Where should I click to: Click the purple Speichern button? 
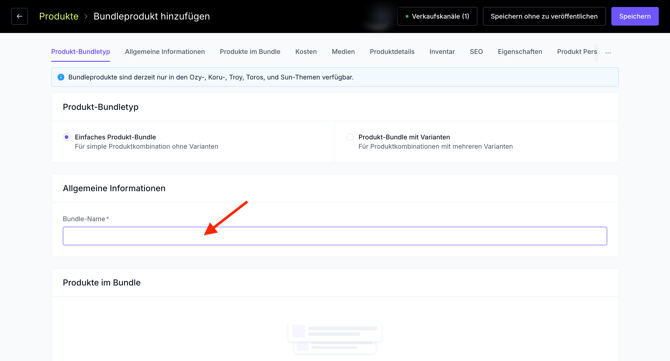[635, 16]
